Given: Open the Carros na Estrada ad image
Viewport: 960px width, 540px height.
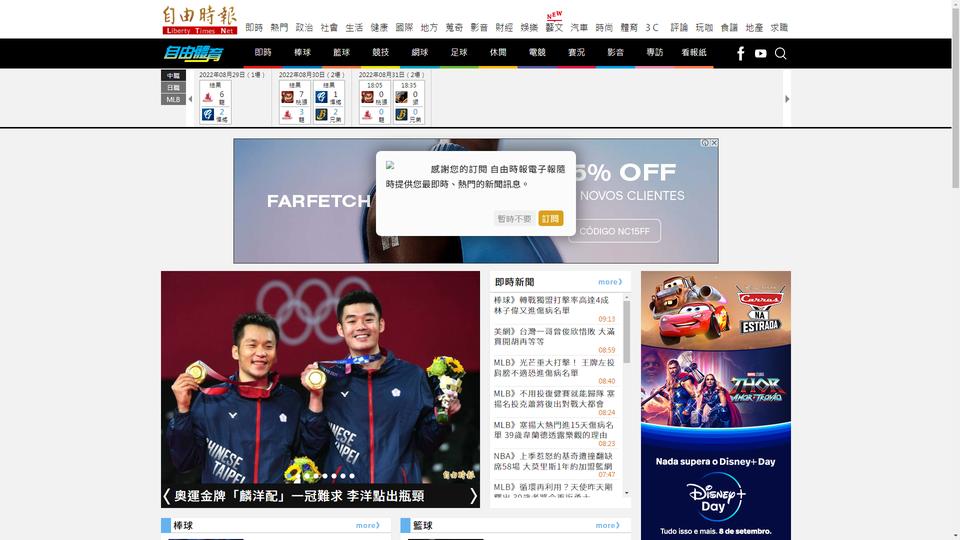Looking at the screenshot, I should pyautogui.click(x=716, y=309).
